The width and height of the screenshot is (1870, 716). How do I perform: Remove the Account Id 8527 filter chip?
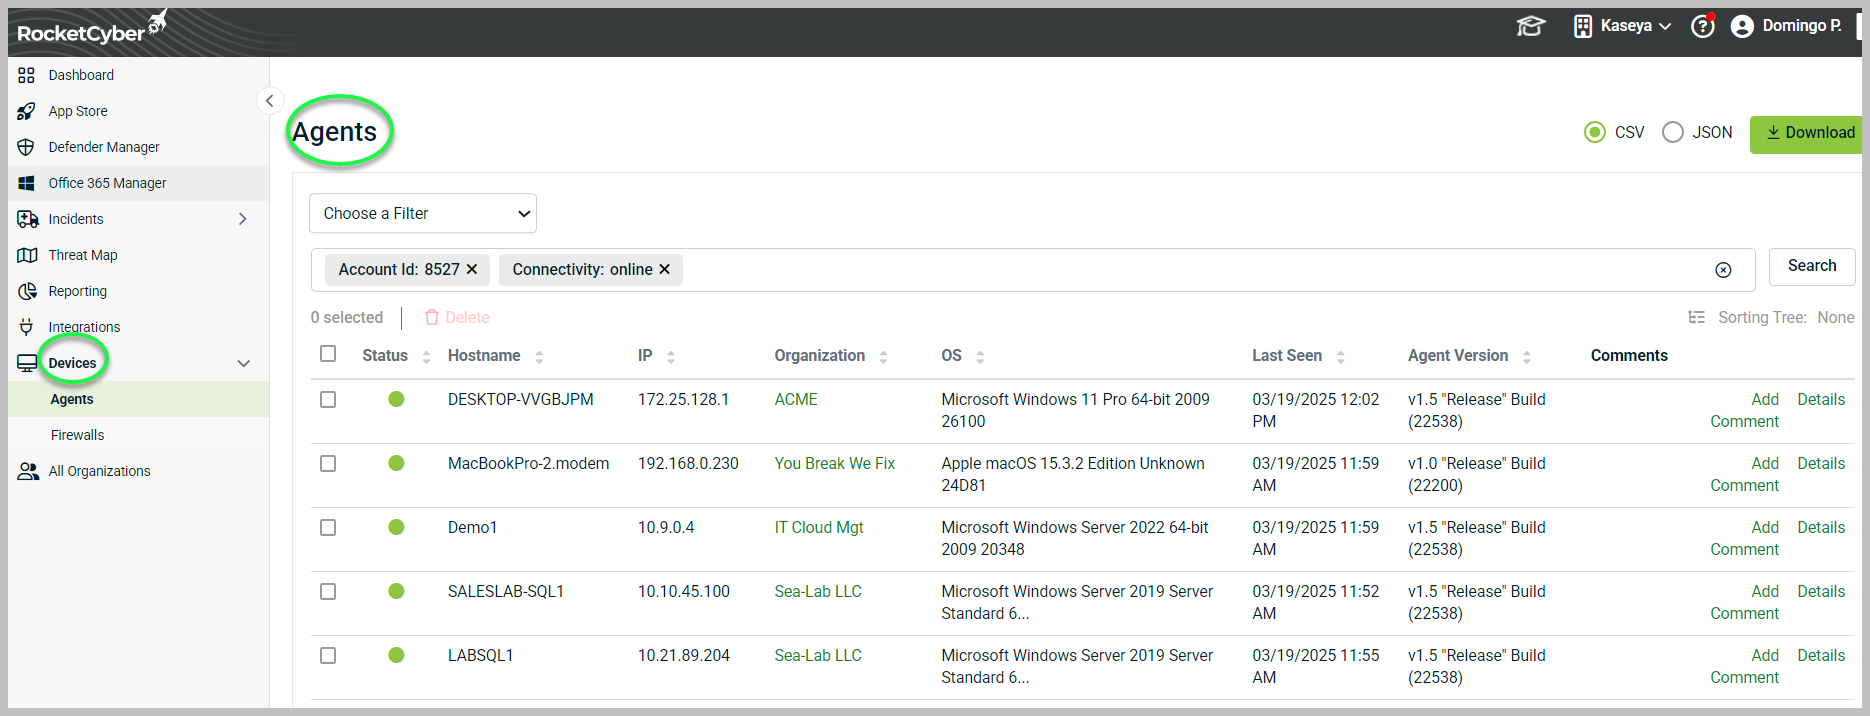pyautogui.click(x=472, y=269)
